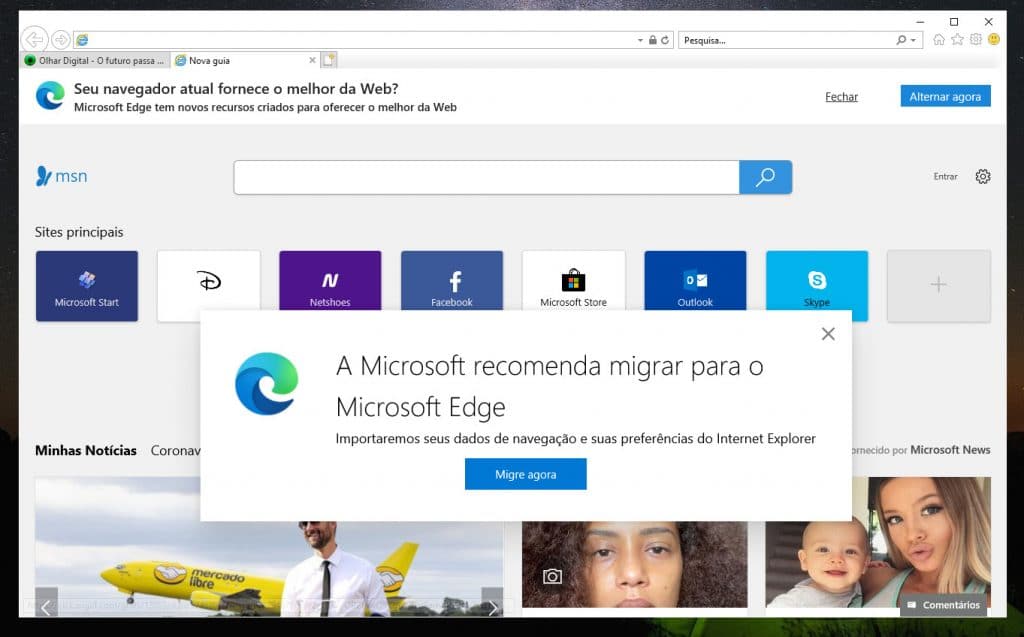1024x637 pixels.
Task: Close the Edge migration popup with X
Action: tap(828, 334)
